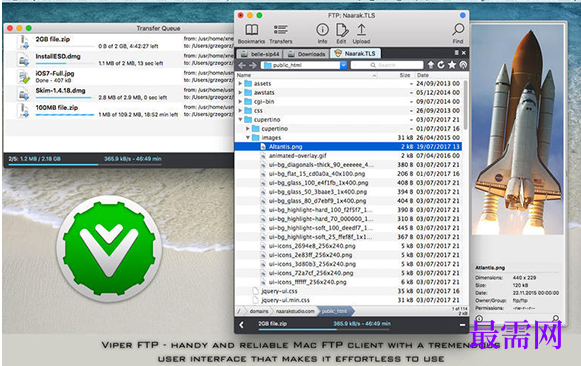Viewport: 581px width, 366px height.
Task: Bookmark this folder with the star icon
Action: tap(452, 65)
